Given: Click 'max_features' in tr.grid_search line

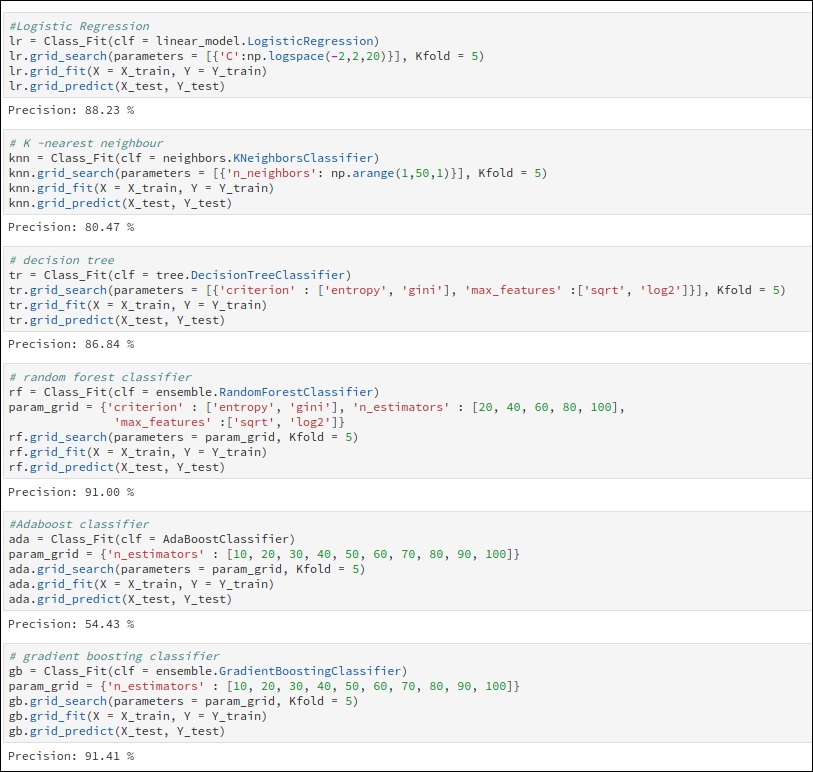Looking at the screenshot, I should click(513, 290).
